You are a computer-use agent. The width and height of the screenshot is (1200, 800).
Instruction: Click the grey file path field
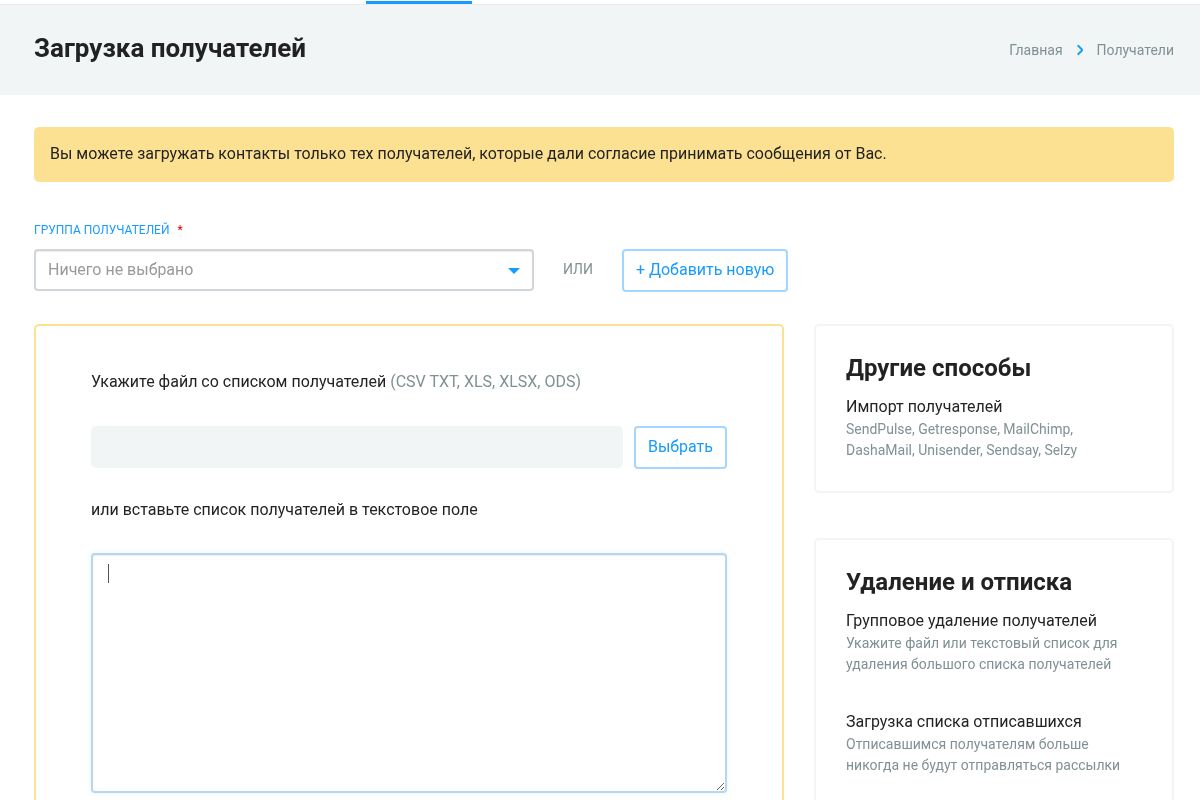(357, 447)
